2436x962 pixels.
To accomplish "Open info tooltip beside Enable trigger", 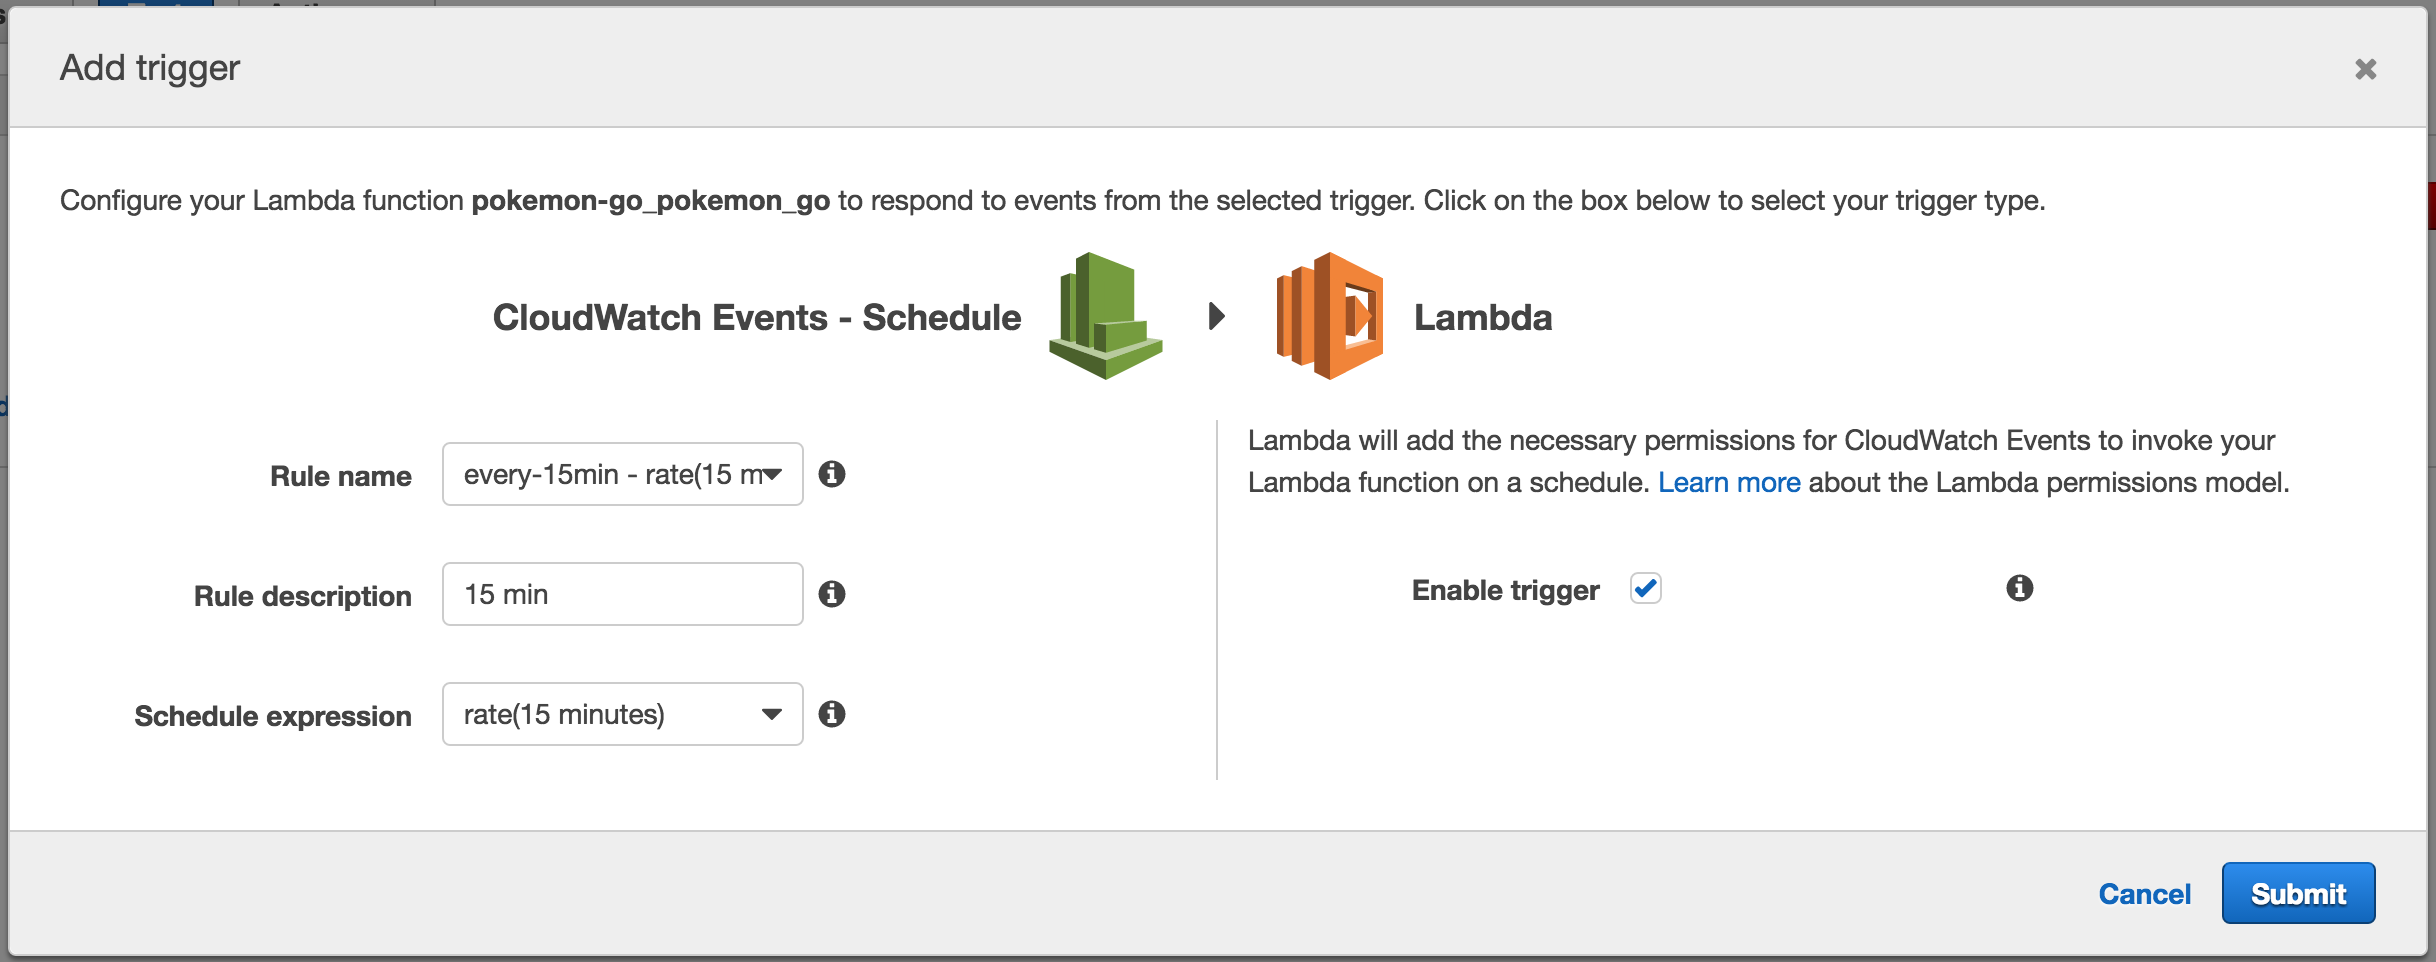I will [2019, 588].
